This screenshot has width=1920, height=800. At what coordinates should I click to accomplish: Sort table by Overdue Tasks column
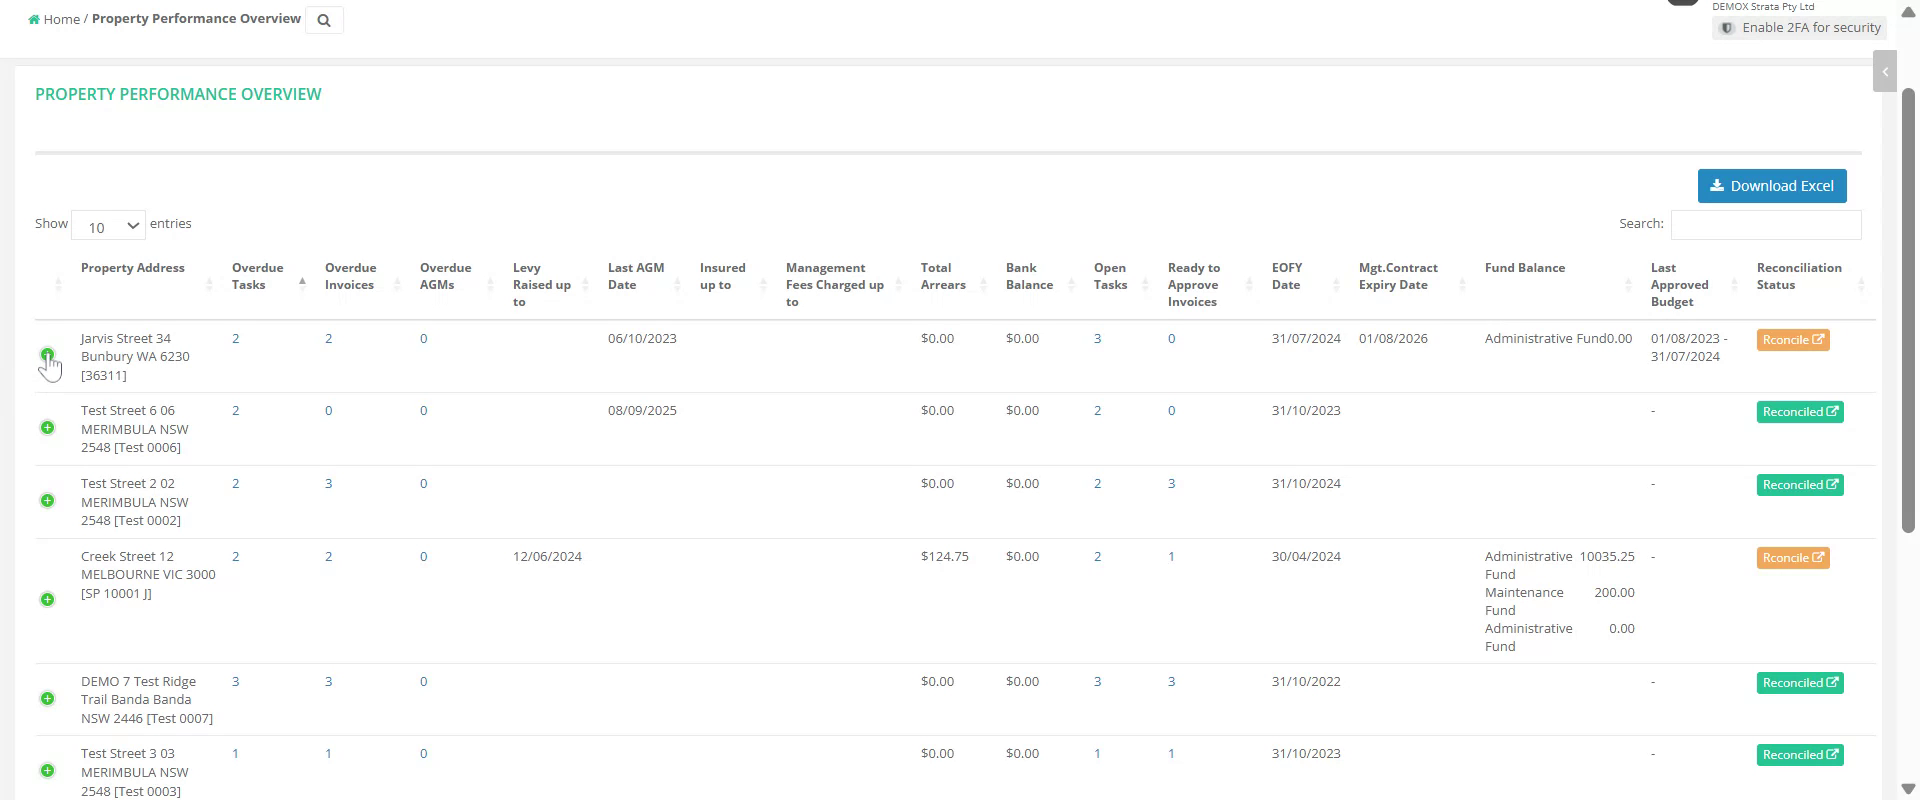258,277
